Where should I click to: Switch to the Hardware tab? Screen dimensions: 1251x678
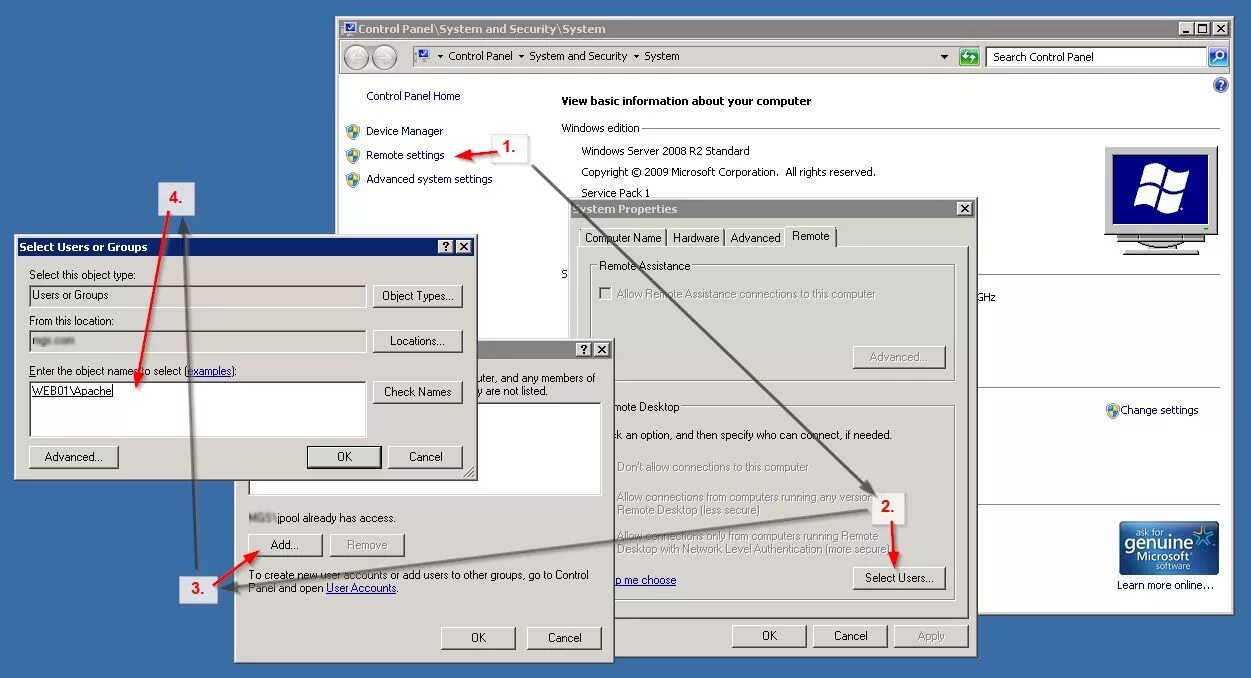click(695, 237)
